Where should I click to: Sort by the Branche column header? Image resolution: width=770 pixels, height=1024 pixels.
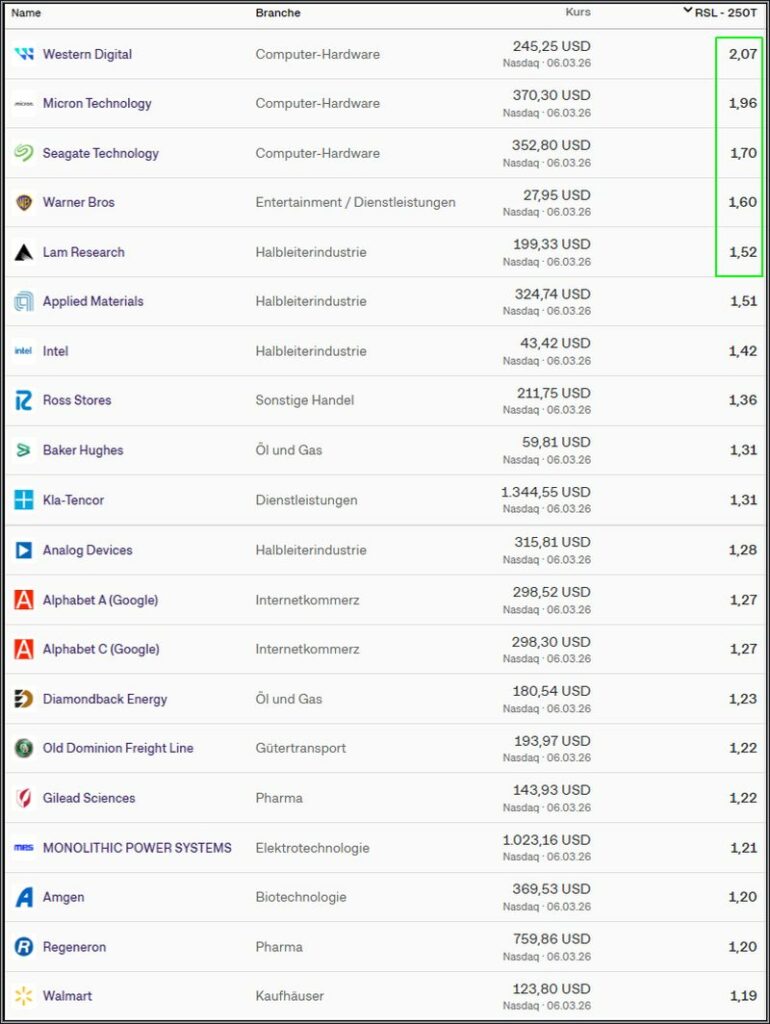278,13
